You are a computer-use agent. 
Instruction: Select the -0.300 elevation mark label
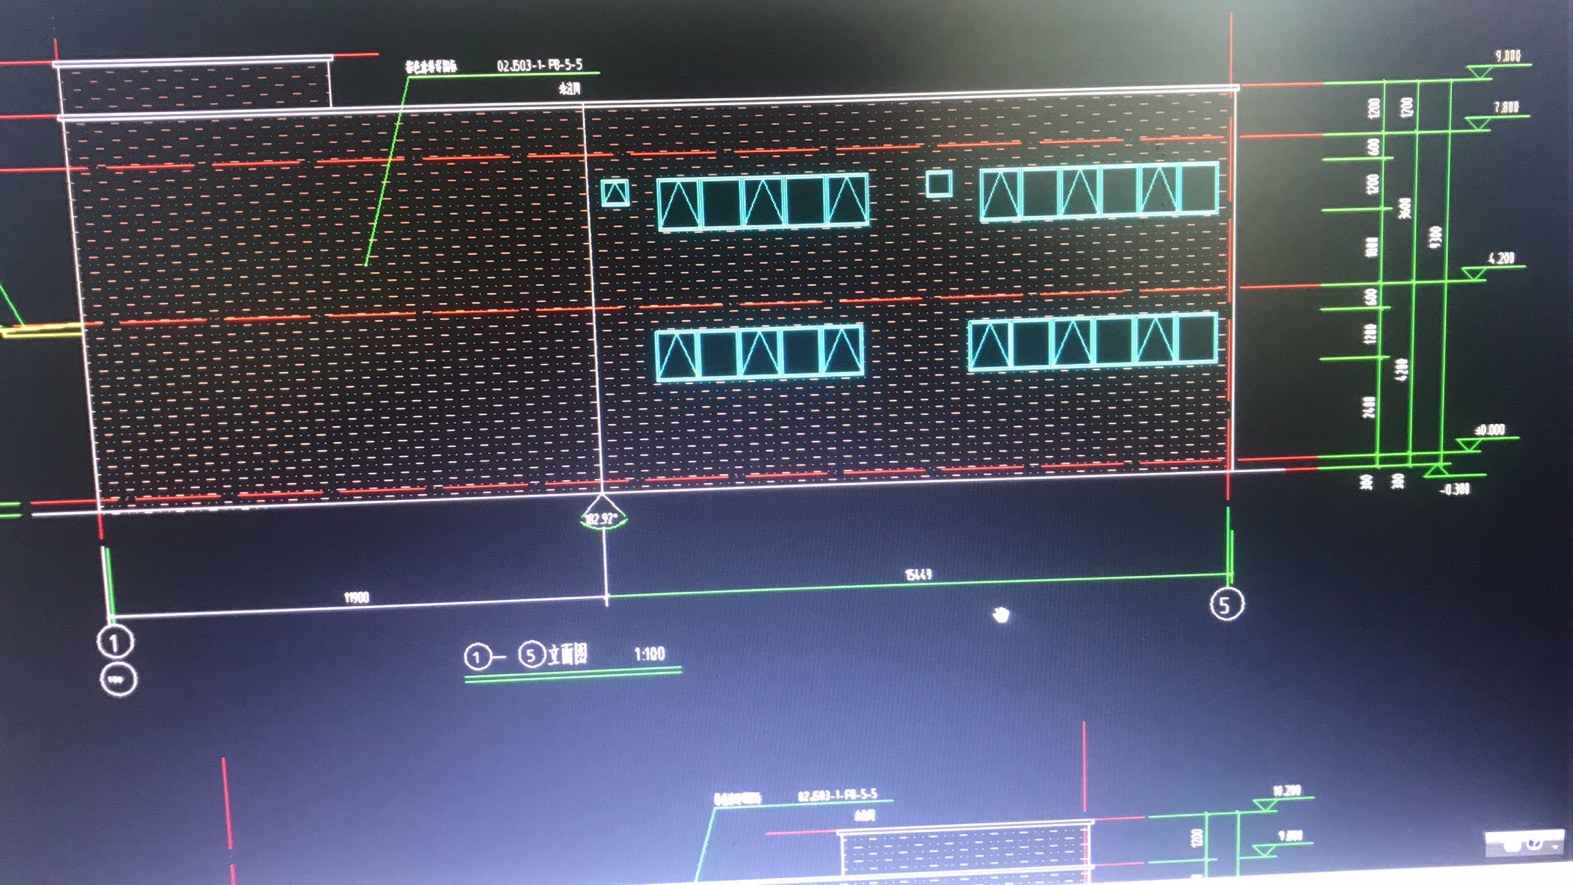tap(1454, 489)
